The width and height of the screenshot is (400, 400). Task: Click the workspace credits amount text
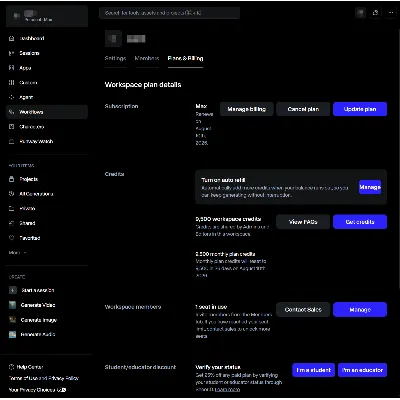[228, 219]
